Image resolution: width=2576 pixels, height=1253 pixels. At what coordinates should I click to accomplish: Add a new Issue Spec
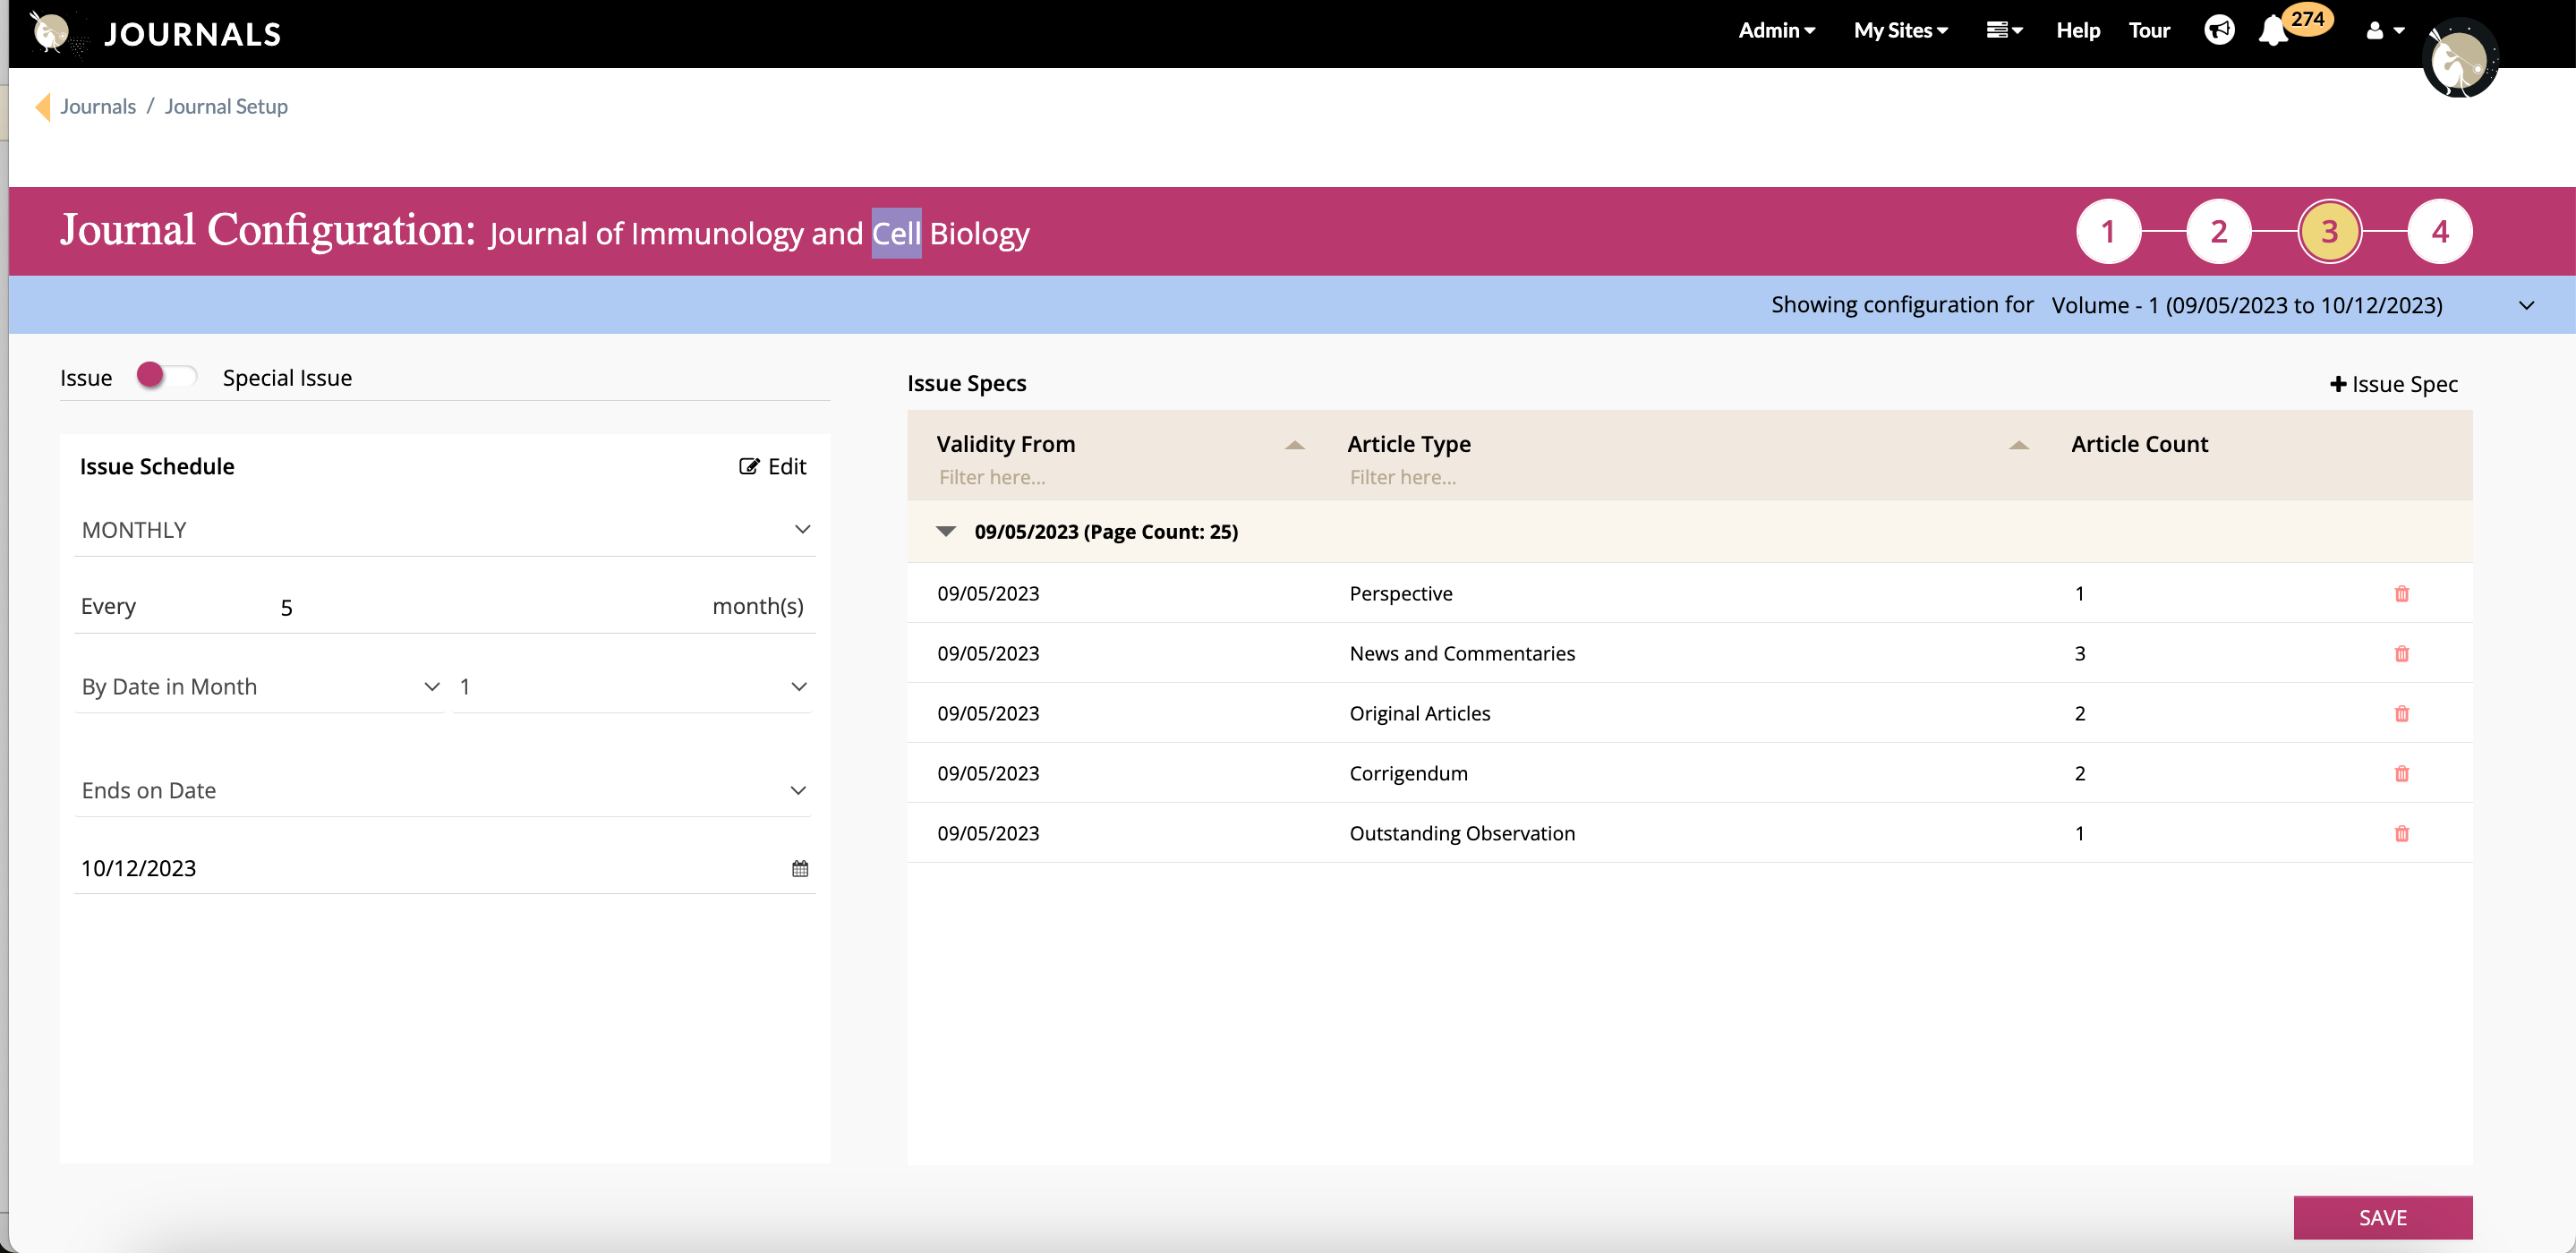(x=2393, y=385)
